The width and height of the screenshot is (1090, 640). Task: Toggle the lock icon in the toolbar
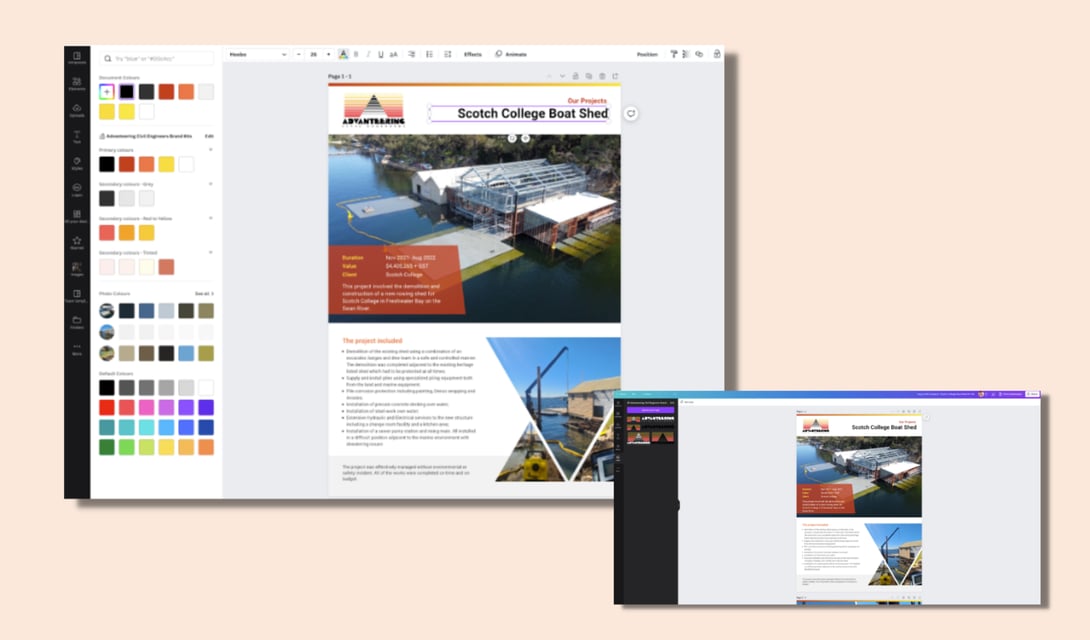(717, 54)
